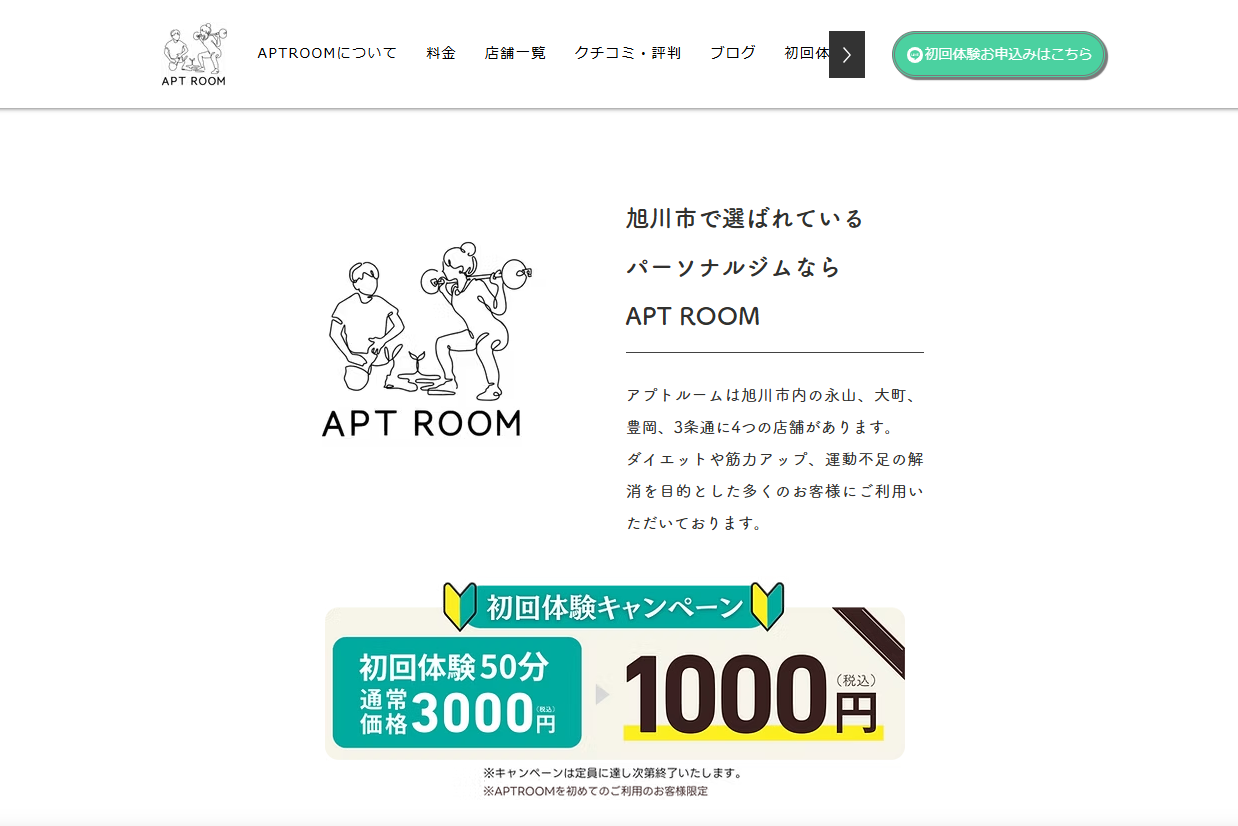Screen dimensions: 1238x826
Task: Click the 1000円 campaign price
Action: [x=752, y=696]
